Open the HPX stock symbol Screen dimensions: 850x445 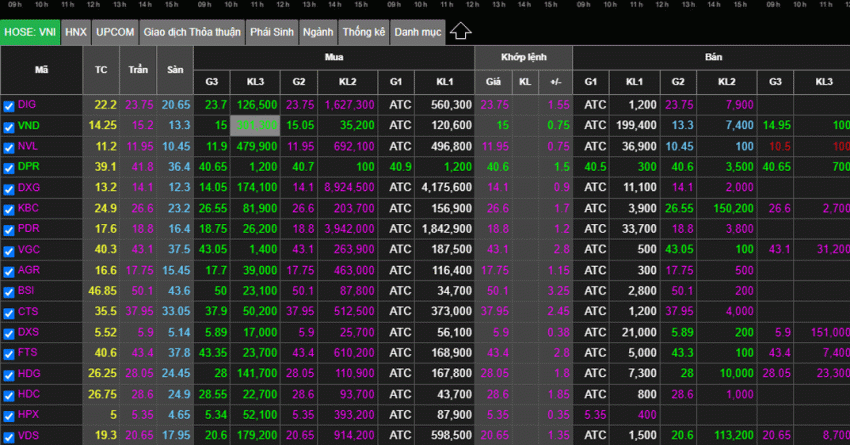28,414
